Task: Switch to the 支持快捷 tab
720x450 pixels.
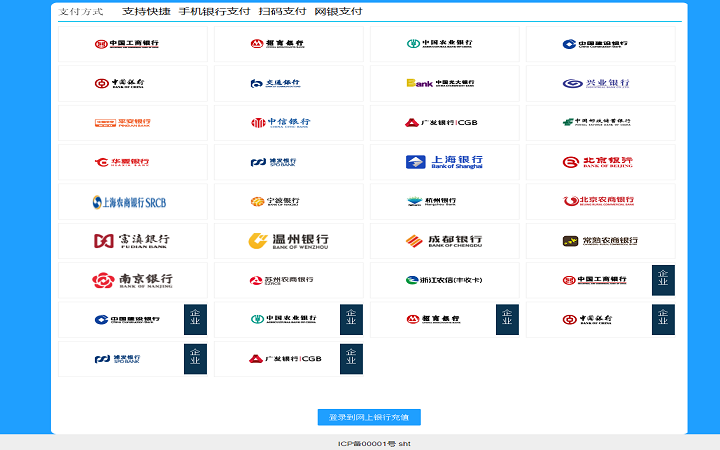Action: click(x=146, y=11)
